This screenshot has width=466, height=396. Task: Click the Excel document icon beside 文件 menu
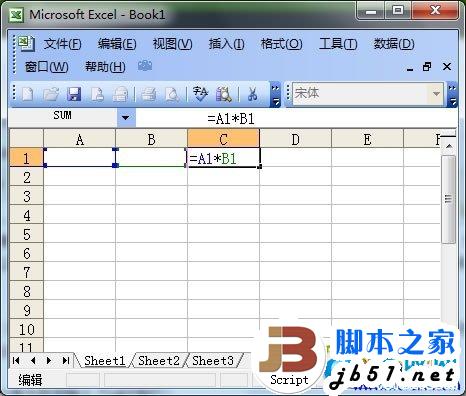26,43
